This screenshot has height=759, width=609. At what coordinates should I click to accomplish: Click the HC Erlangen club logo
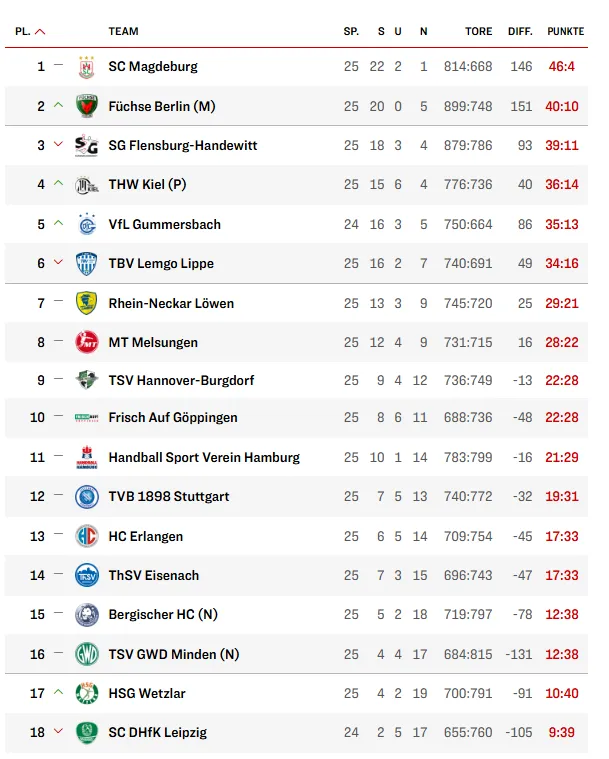click(x=87, y=537)
